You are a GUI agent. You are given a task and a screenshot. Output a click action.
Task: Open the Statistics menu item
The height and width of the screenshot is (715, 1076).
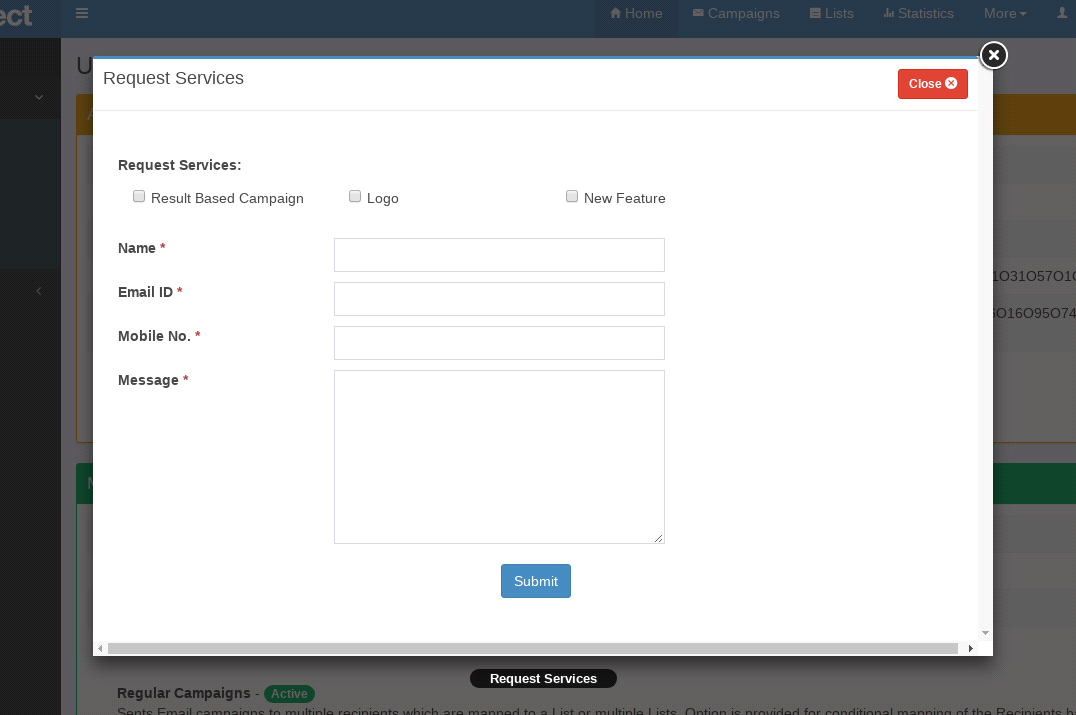(918, 14)
